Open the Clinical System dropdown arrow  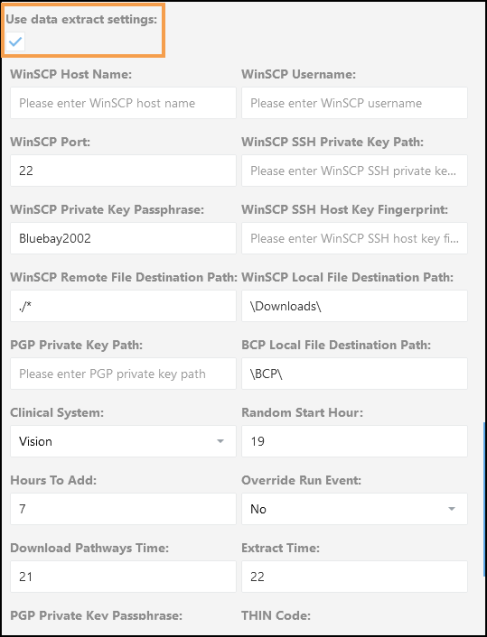click(220, 441)
